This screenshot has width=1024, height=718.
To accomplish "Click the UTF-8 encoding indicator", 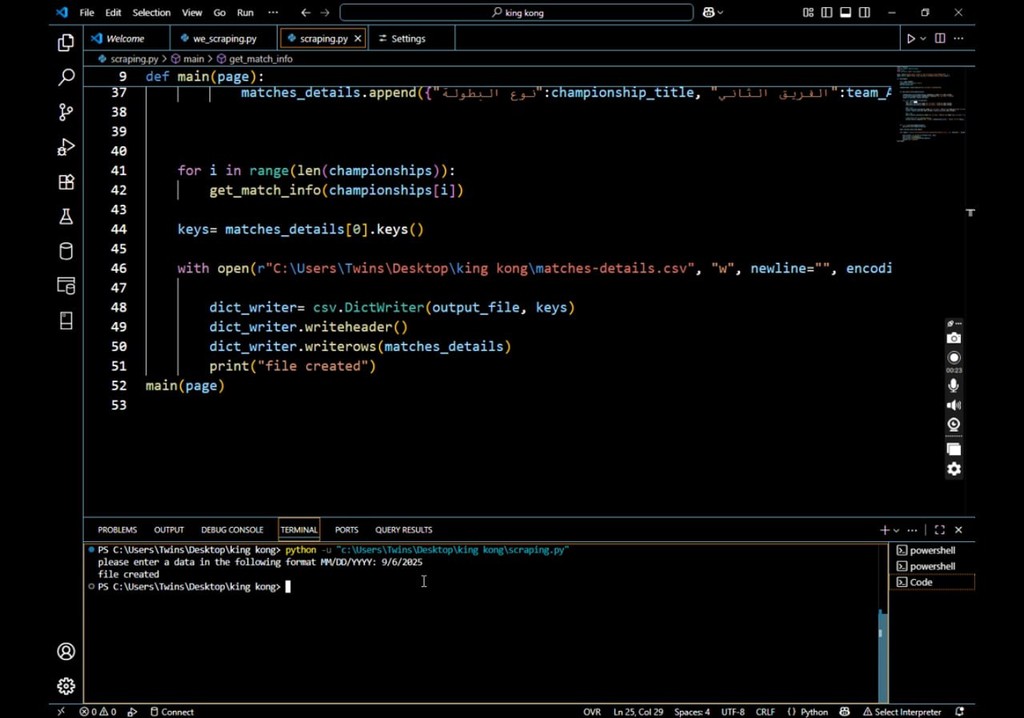I will pyautogui.click(x=732, y=712).
